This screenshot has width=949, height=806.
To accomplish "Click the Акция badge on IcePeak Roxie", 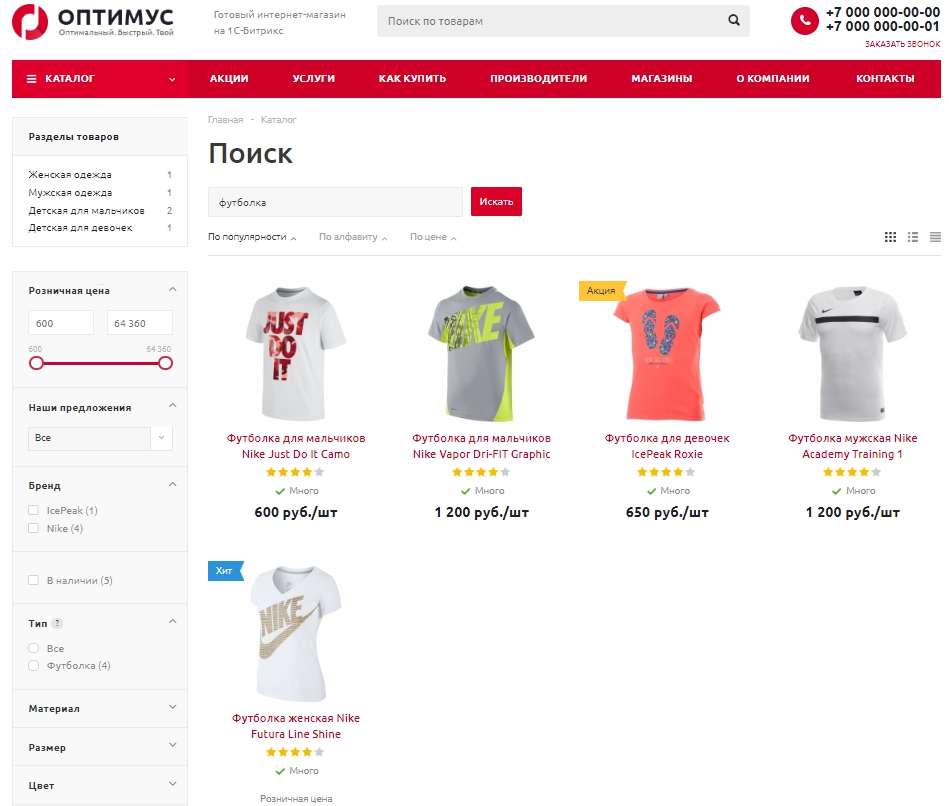I will pos(601,290).
